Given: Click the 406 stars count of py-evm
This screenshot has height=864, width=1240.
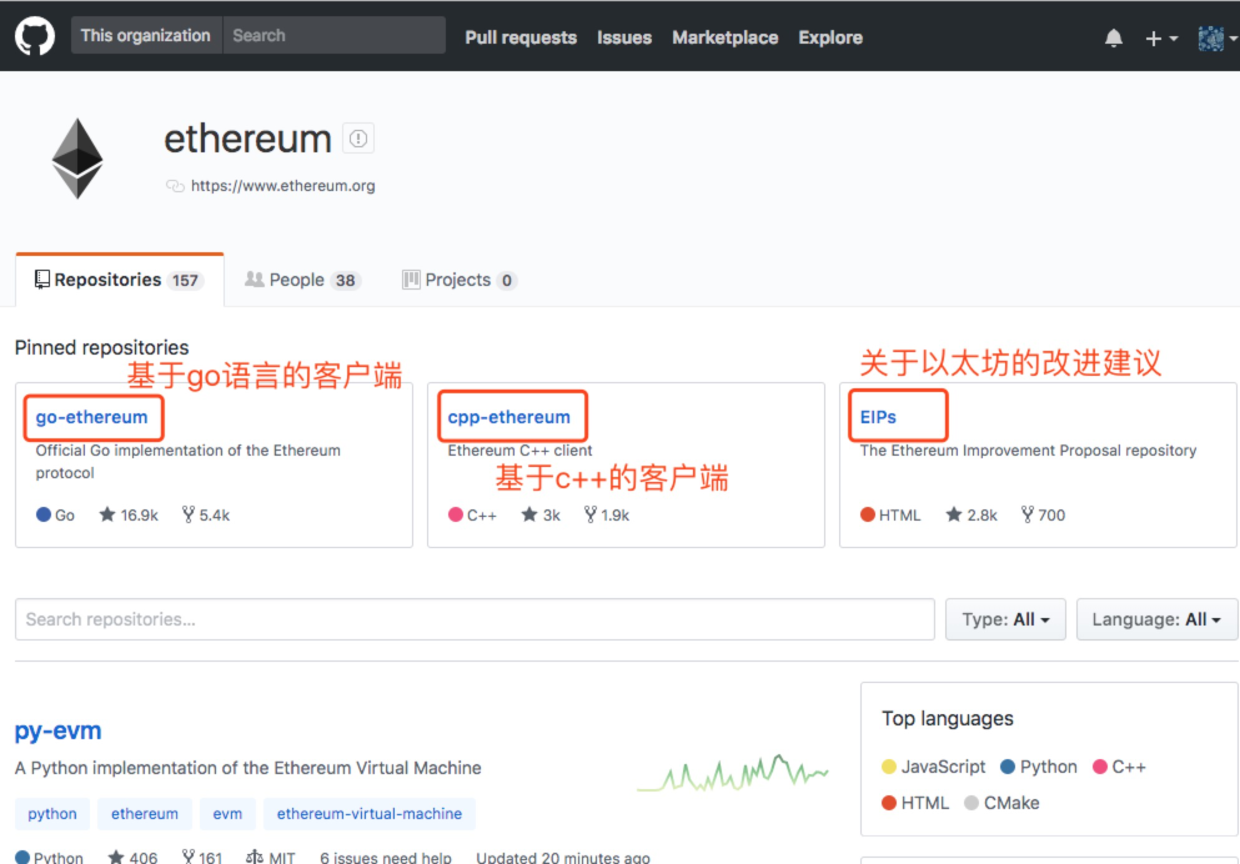Looking at the screenshot, I should coord(133,857).
